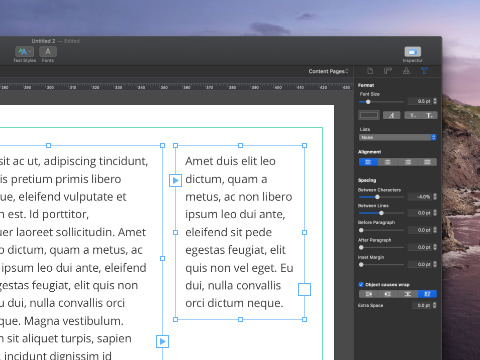Select the second wrap mode icon

tap(388, 294)
